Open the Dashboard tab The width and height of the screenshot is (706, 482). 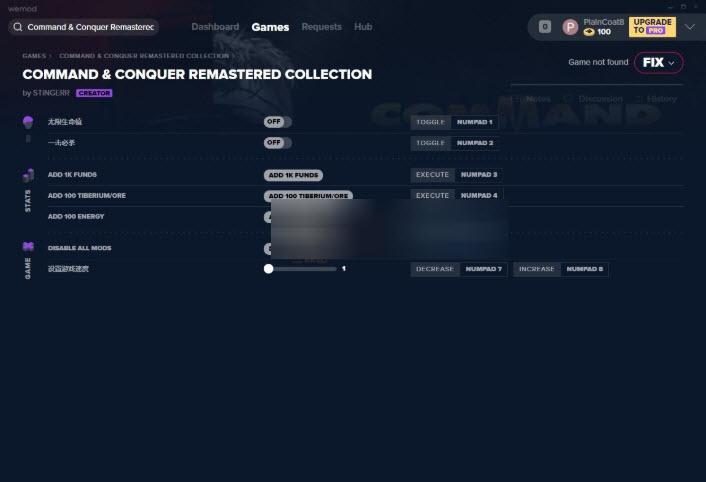pos(215,27)
